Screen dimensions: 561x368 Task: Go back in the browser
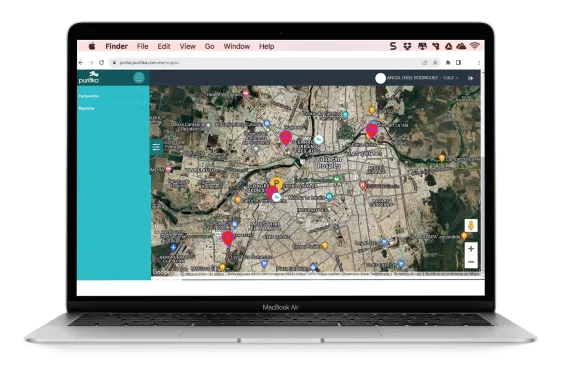click(81, 63)
